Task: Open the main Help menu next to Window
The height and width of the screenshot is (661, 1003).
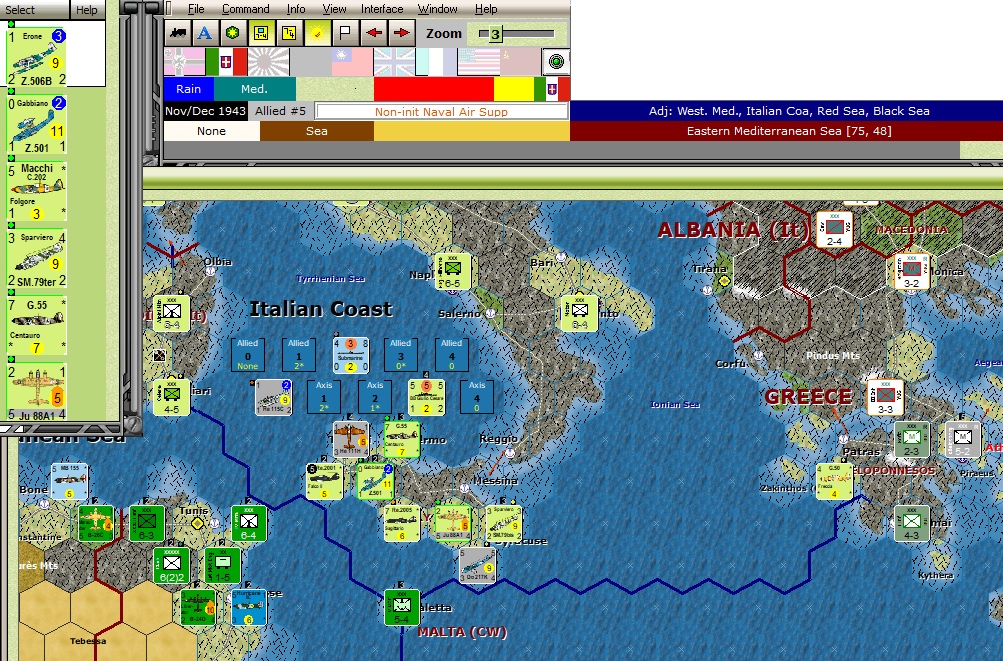Action: tap(486, 9)
